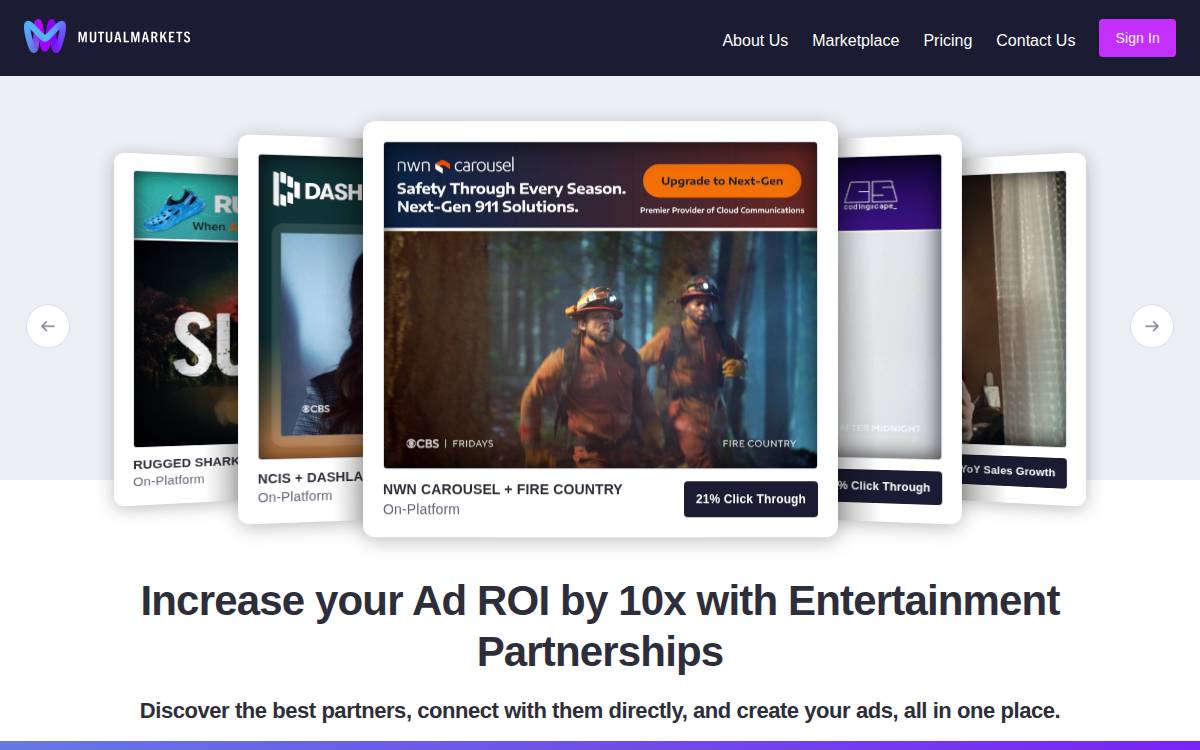Click the blue shoe image on Rugged Shark
Image resolution: width=1200 pixels, height=750 pixels.
coord(172,211)
